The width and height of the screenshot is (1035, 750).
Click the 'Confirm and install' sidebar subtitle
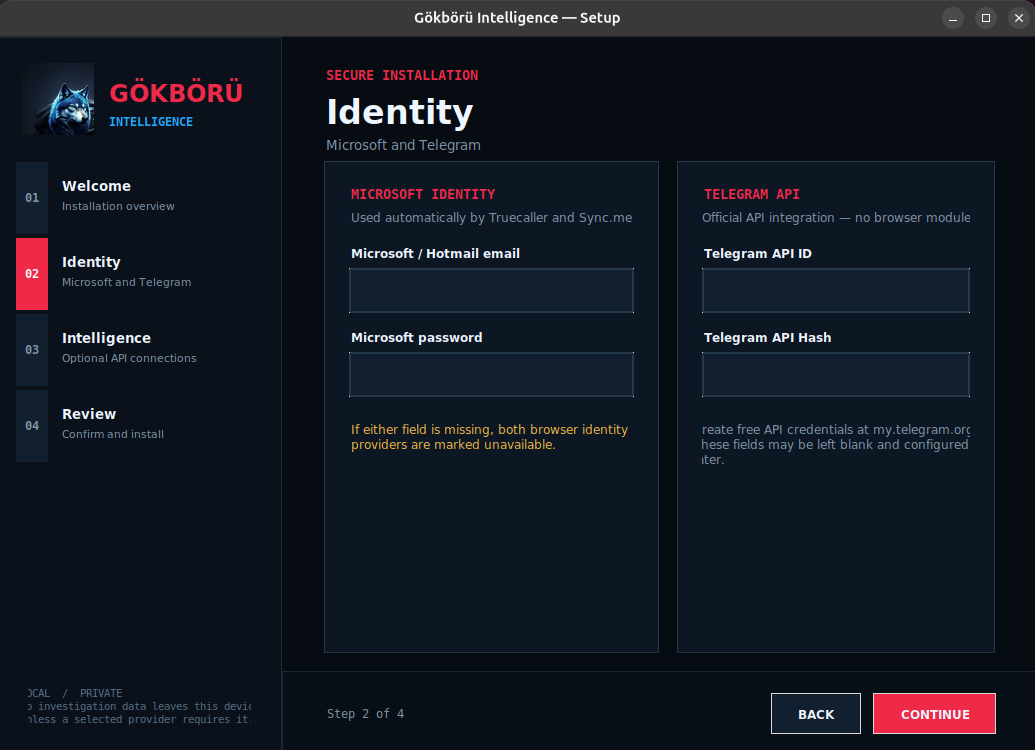pyautogui.click(x=113, y=434)
